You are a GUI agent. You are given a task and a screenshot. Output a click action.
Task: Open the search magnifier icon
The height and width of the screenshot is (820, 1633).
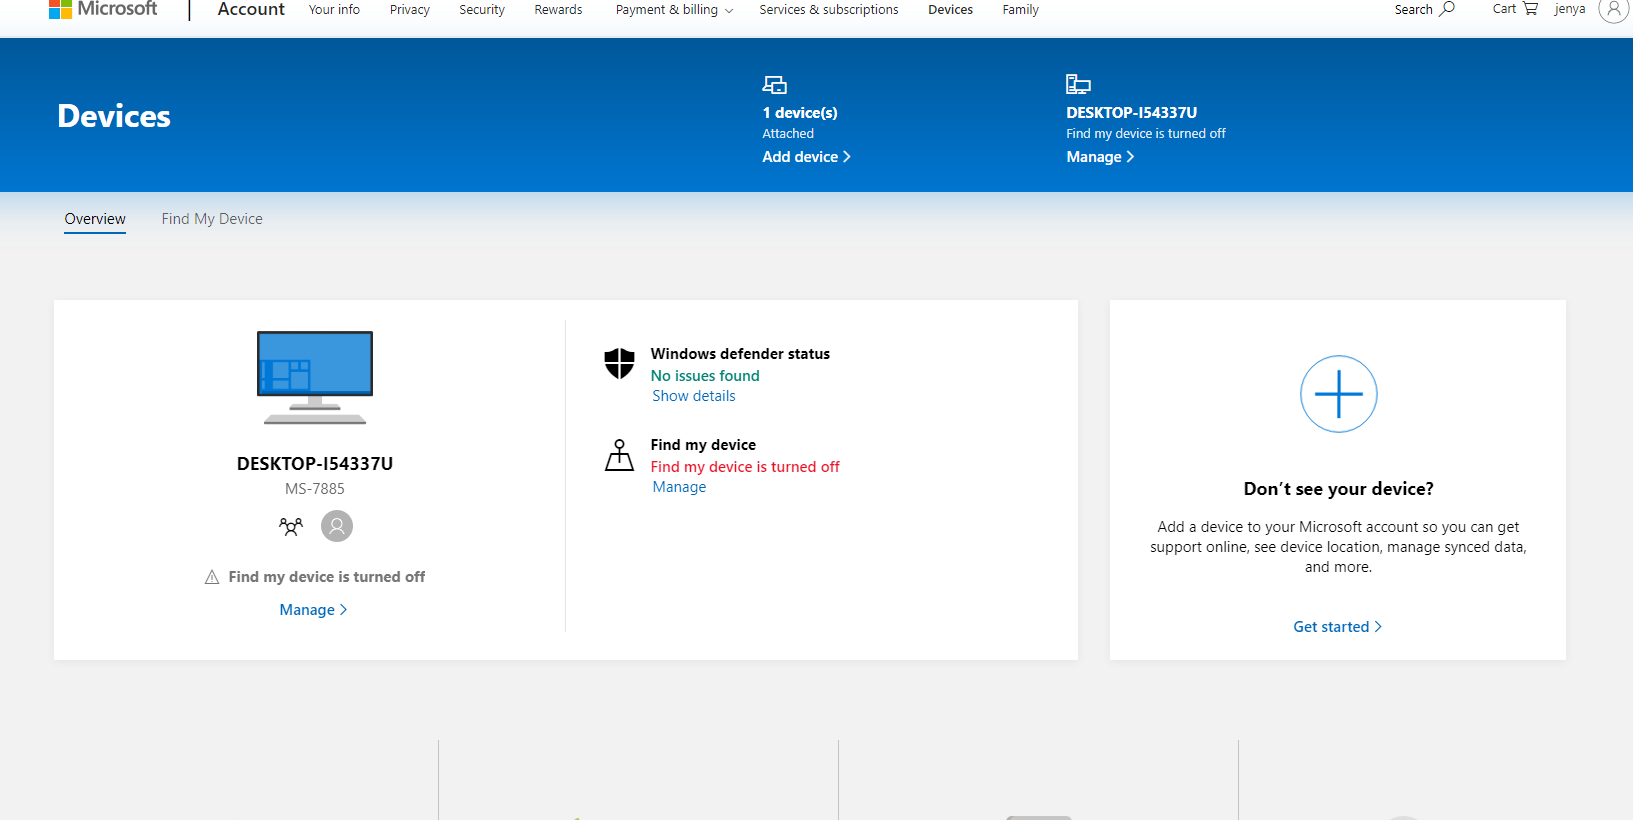pos(1447,9)
